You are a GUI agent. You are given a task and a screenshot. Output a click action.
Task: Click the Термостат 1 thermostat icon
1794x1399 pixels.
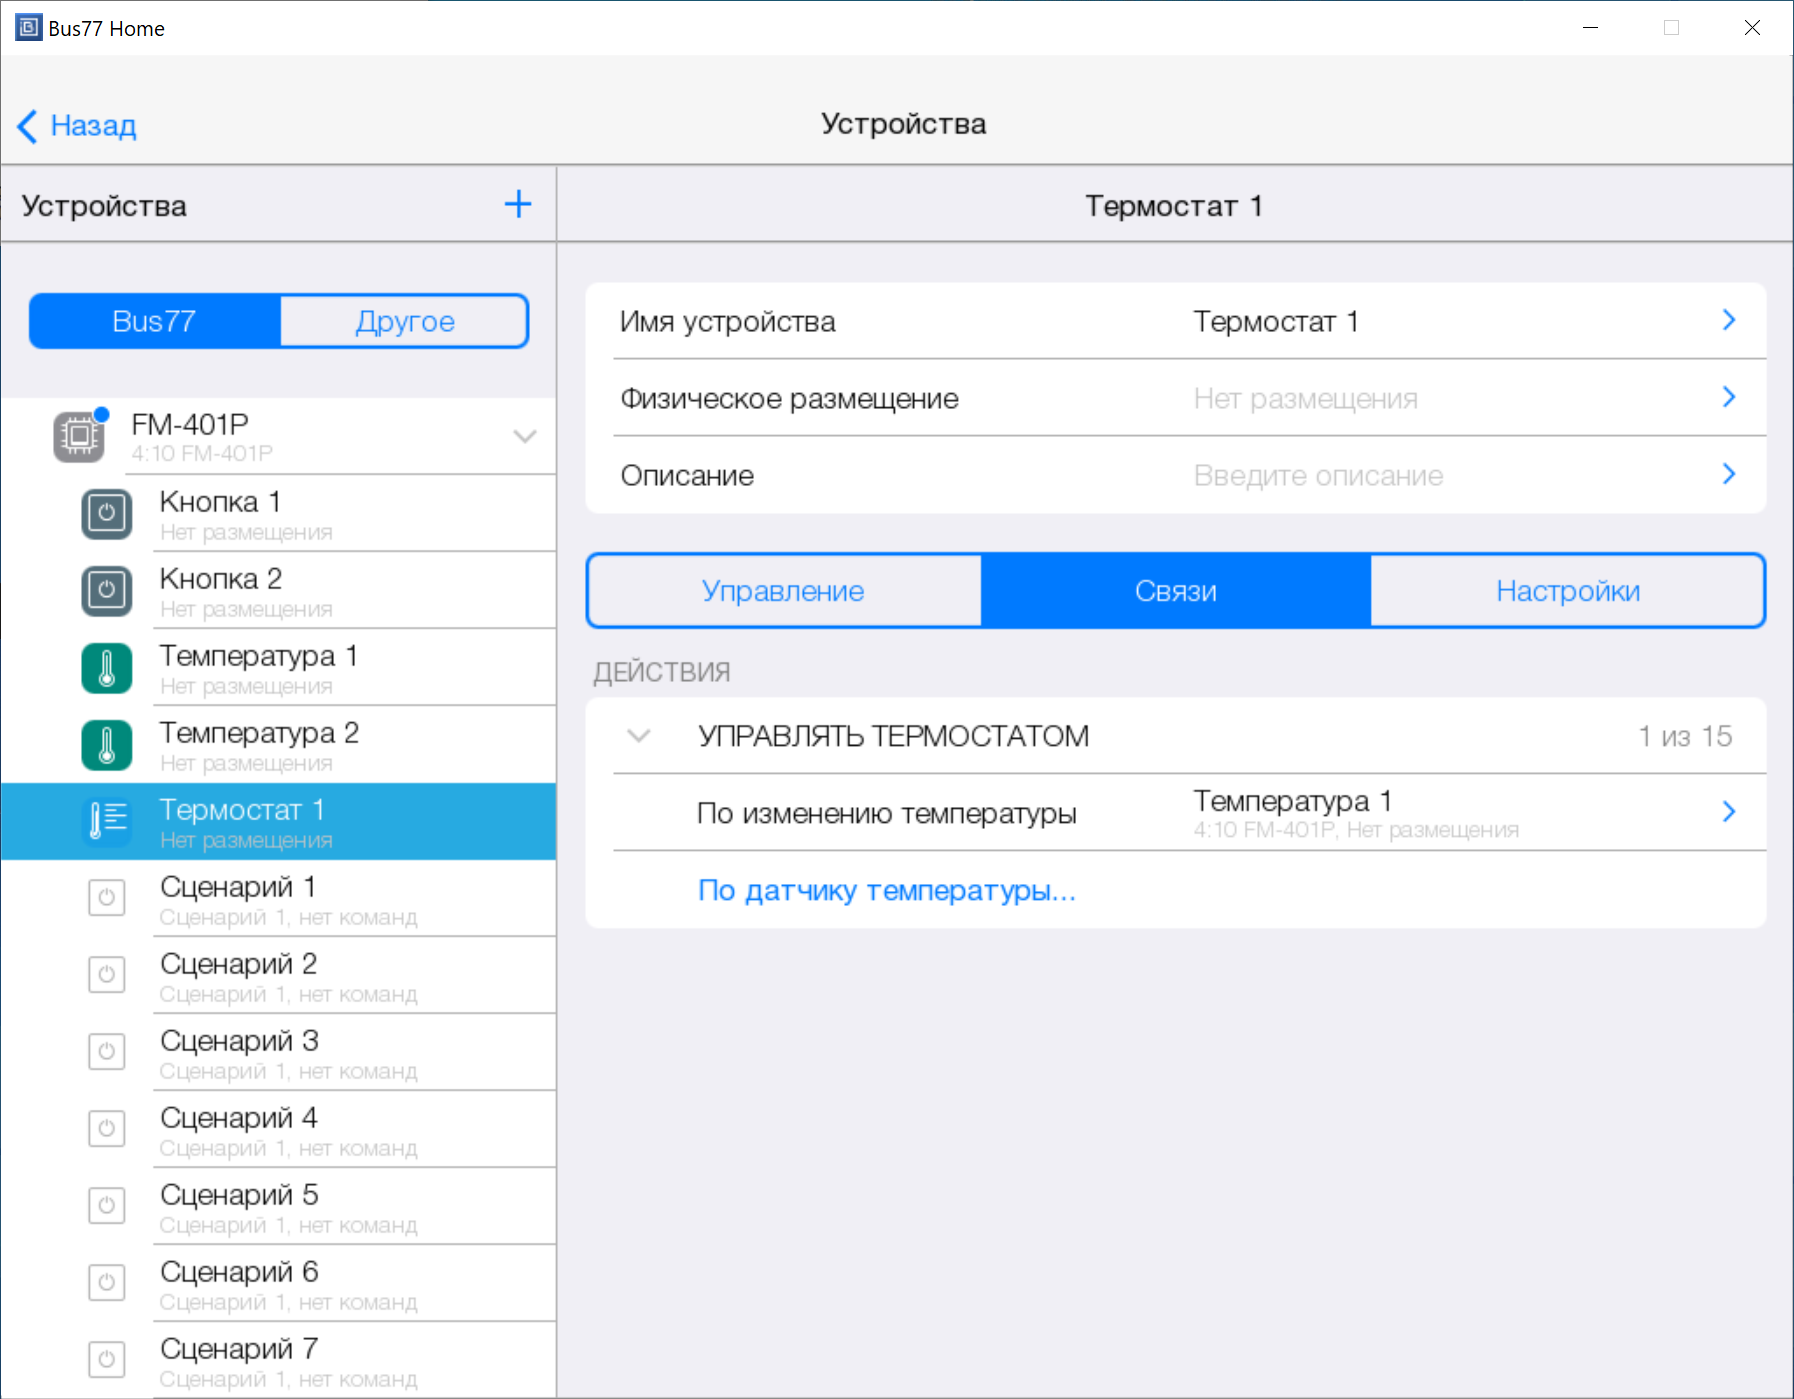(x=107, y=821)
